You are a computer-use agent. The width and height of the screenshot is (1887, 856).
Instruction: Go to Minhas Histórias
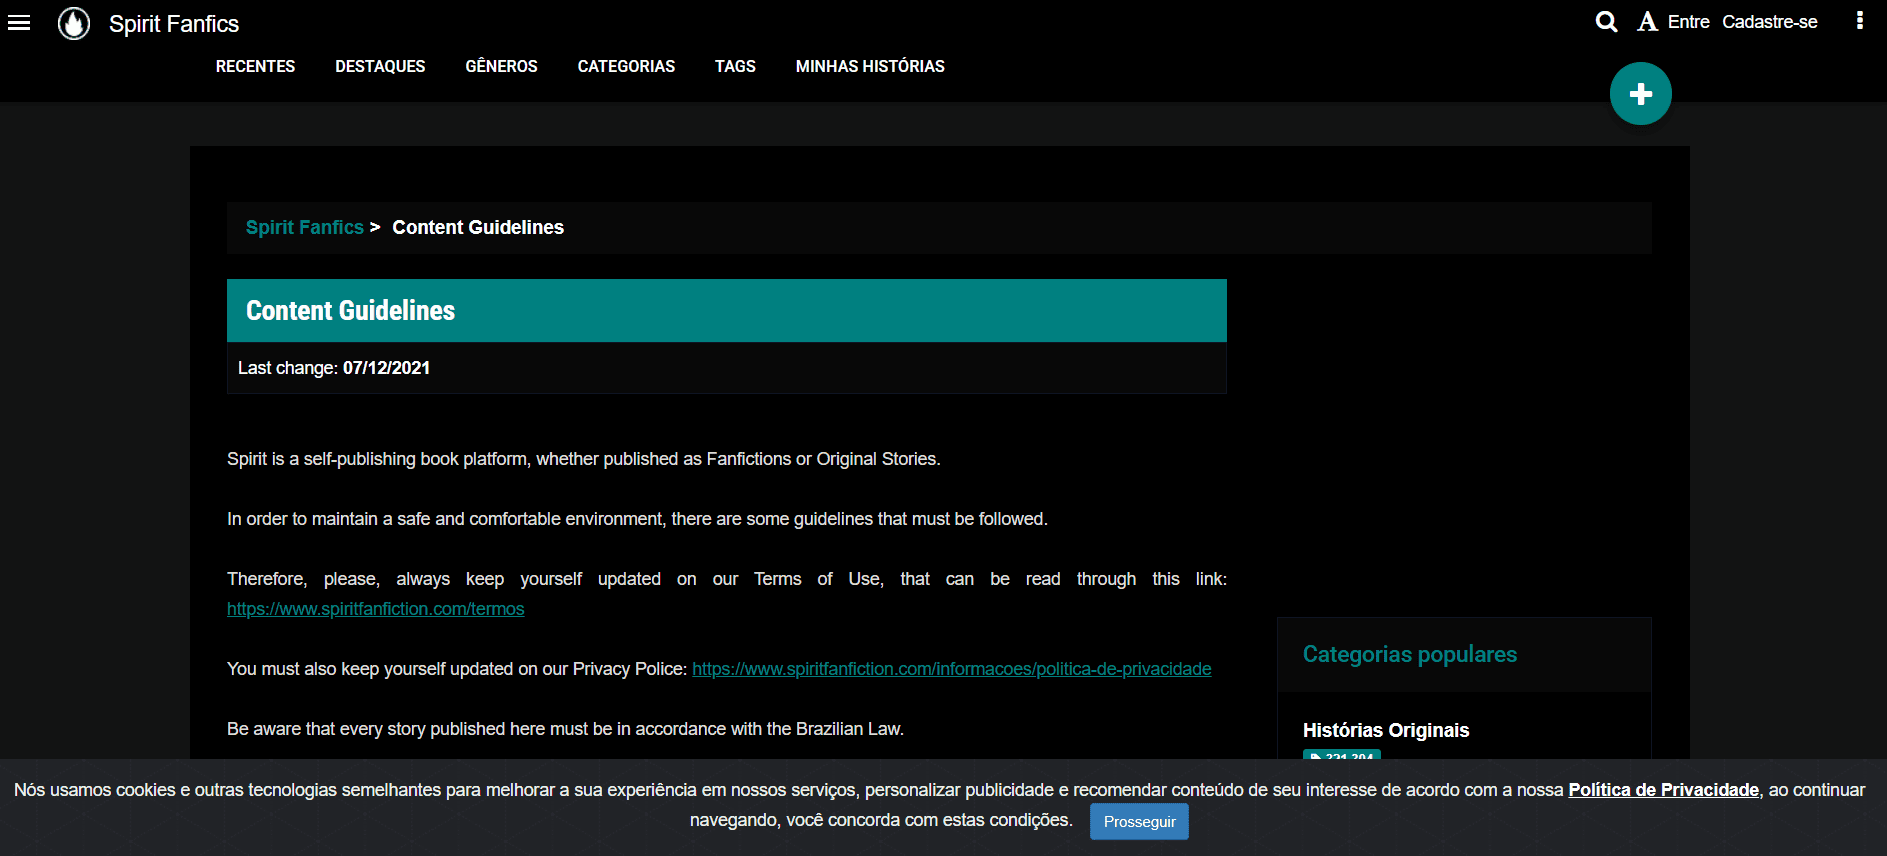870,66
